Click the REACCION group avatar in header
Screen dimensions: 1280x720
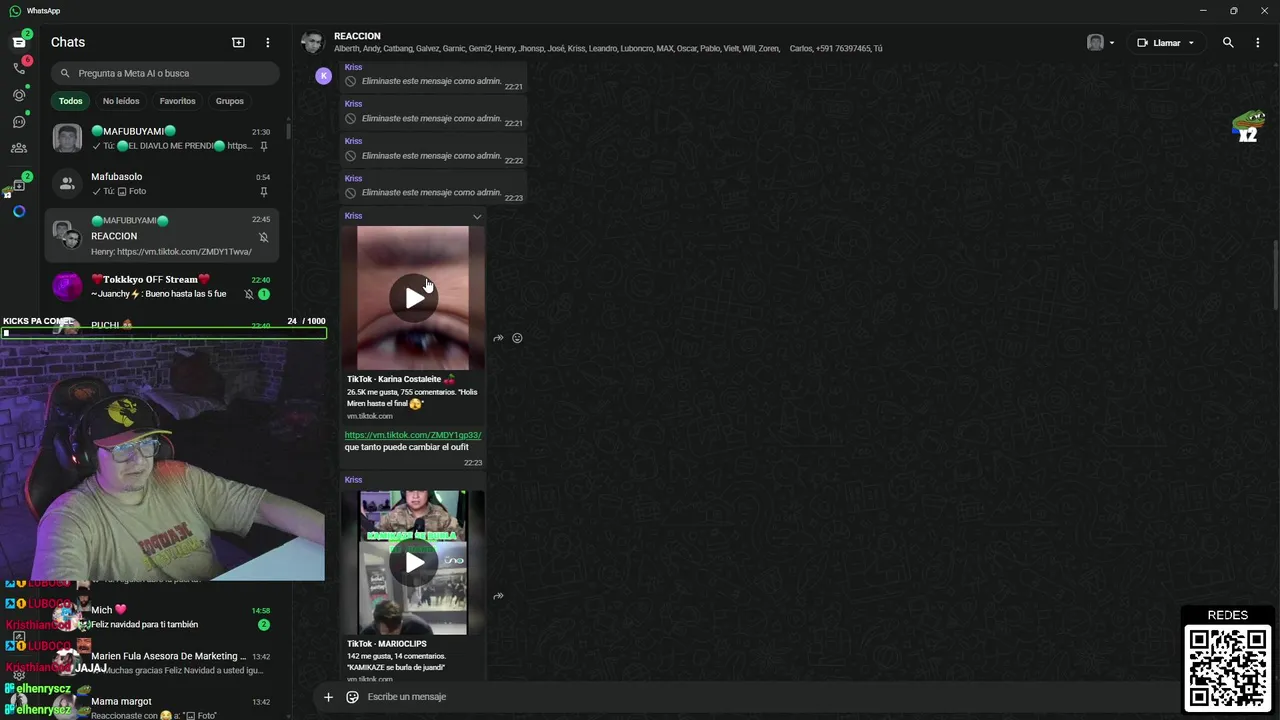313,42
